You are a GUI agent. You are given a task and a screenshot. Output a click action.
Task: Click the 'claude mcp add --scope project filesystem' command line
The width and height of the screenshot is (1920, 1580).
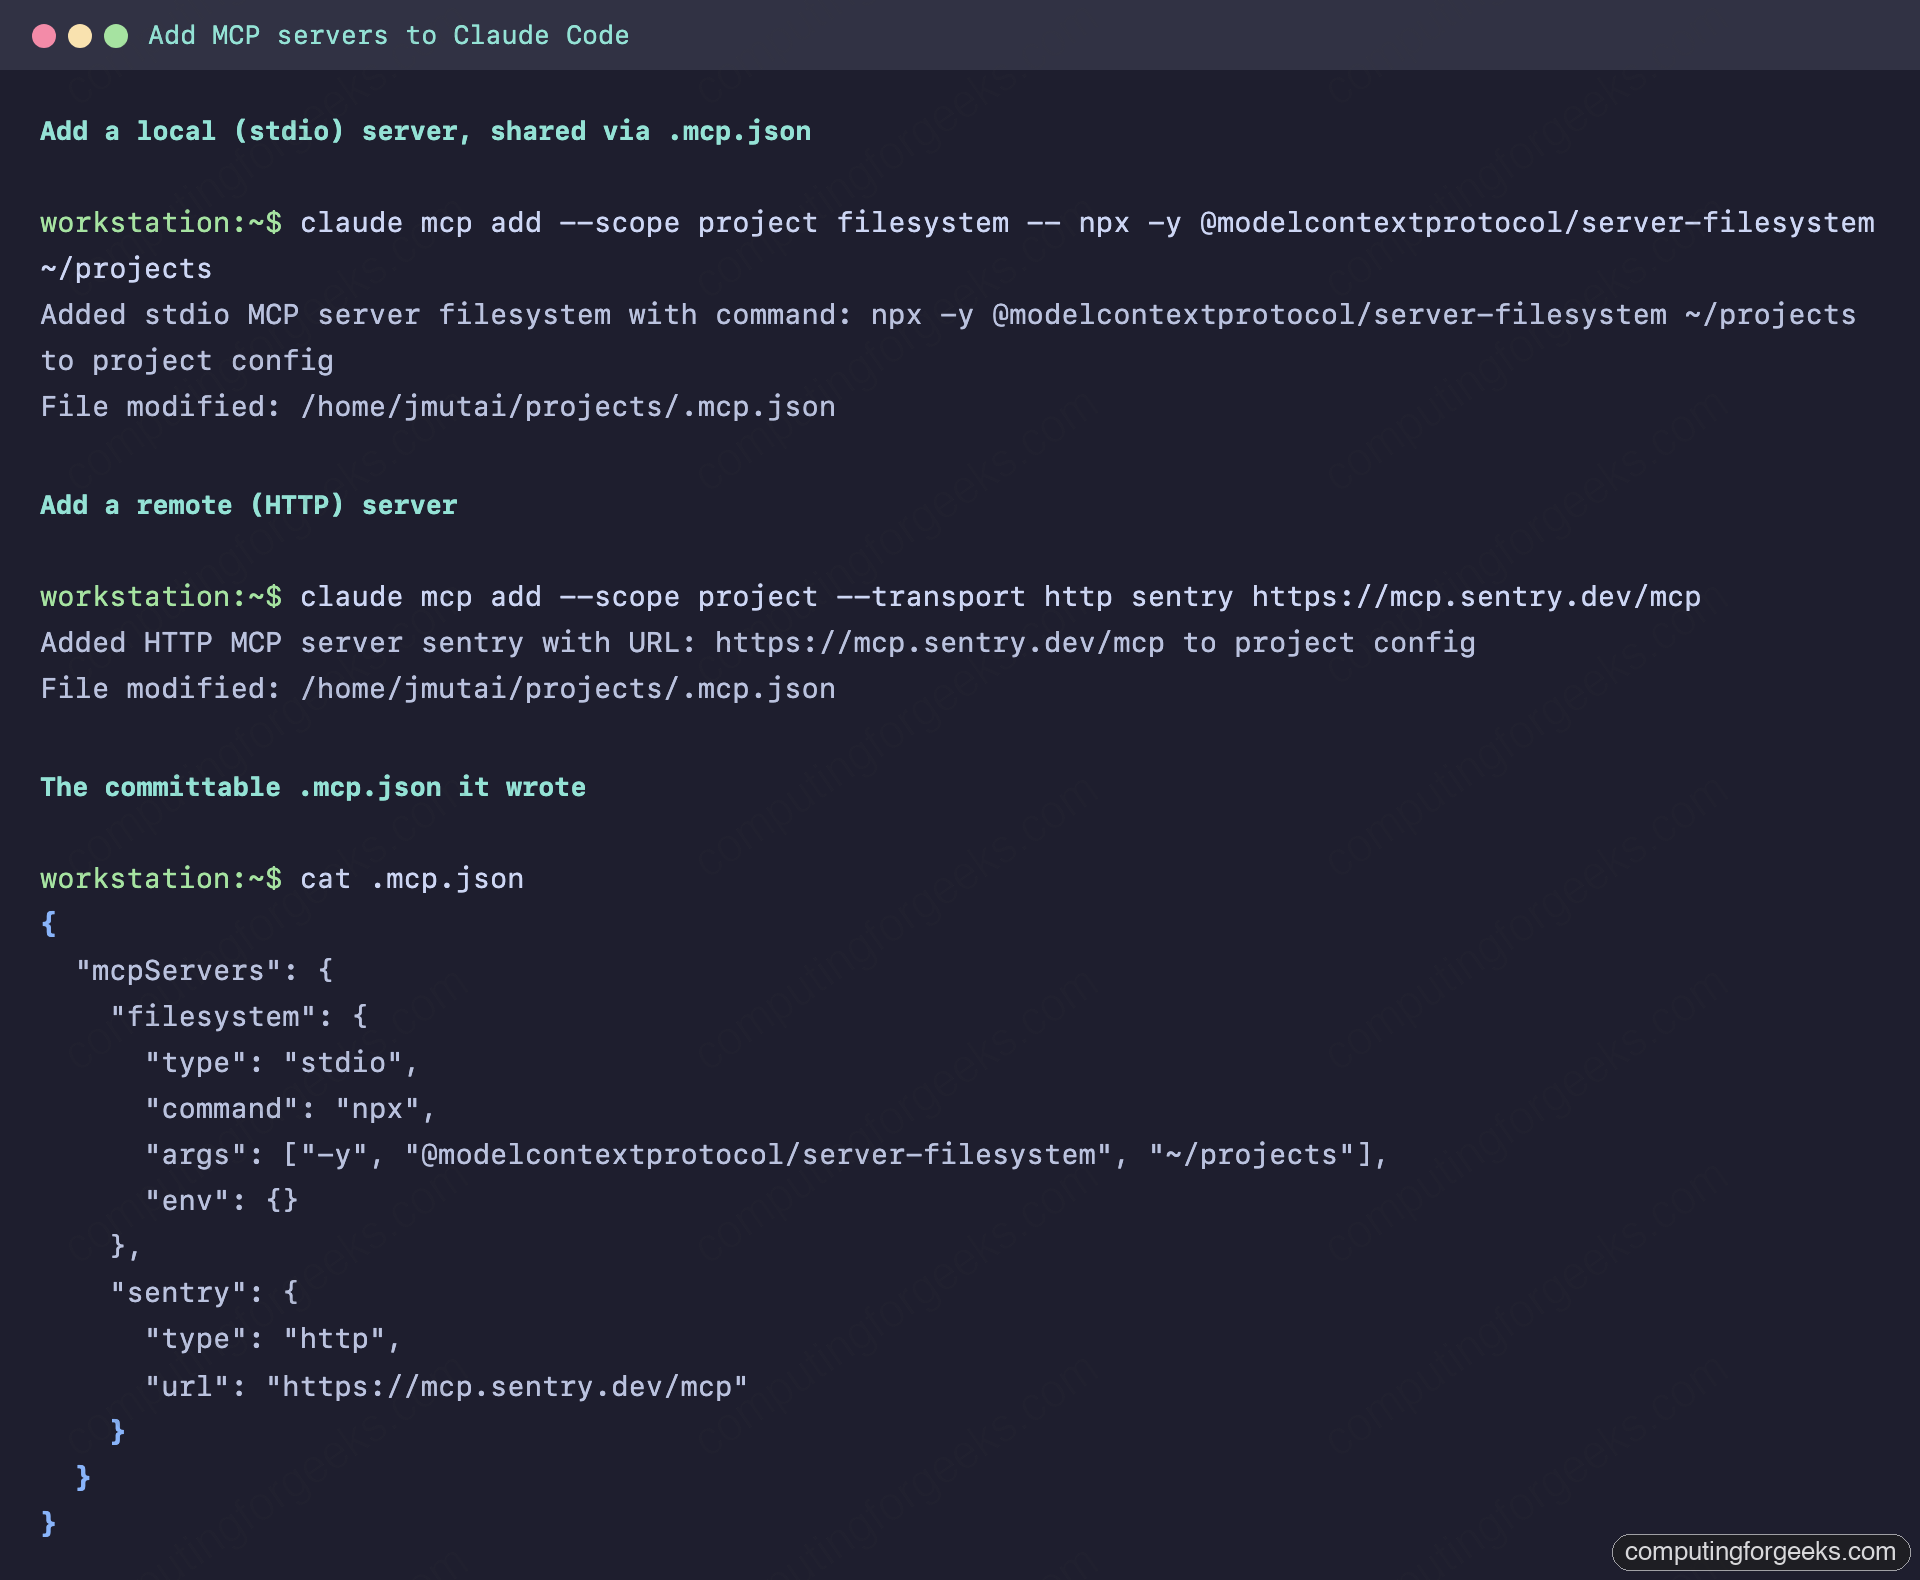pyautogui.click(x=957, y=223)
